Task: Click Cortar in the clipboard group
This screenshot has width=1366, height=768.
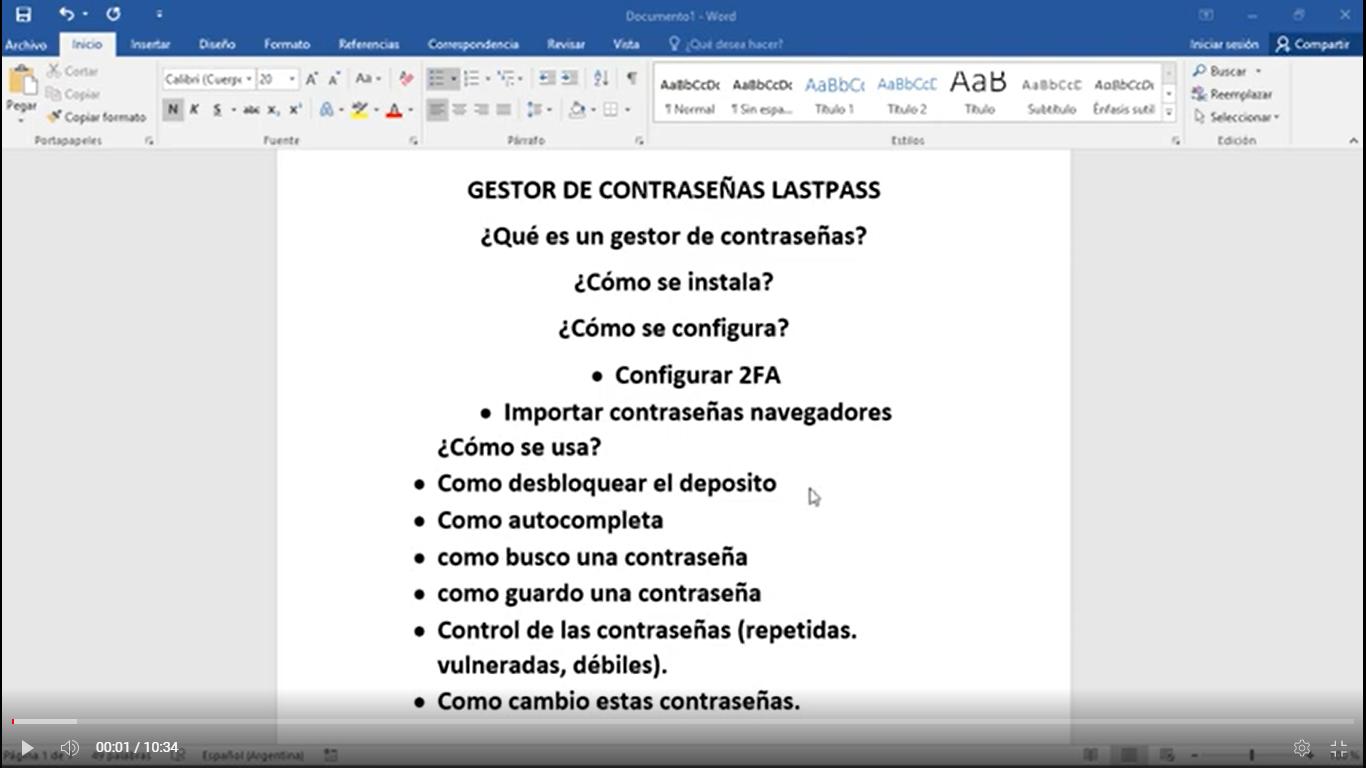Action: tap(72, 71)
